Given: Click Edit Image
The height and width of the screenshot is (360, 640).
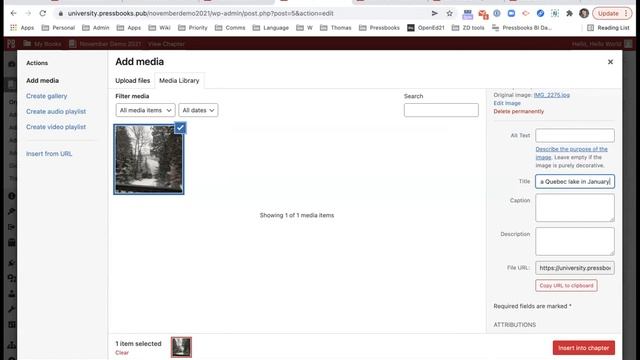Looking at the screenshot, I should [507, 103].
